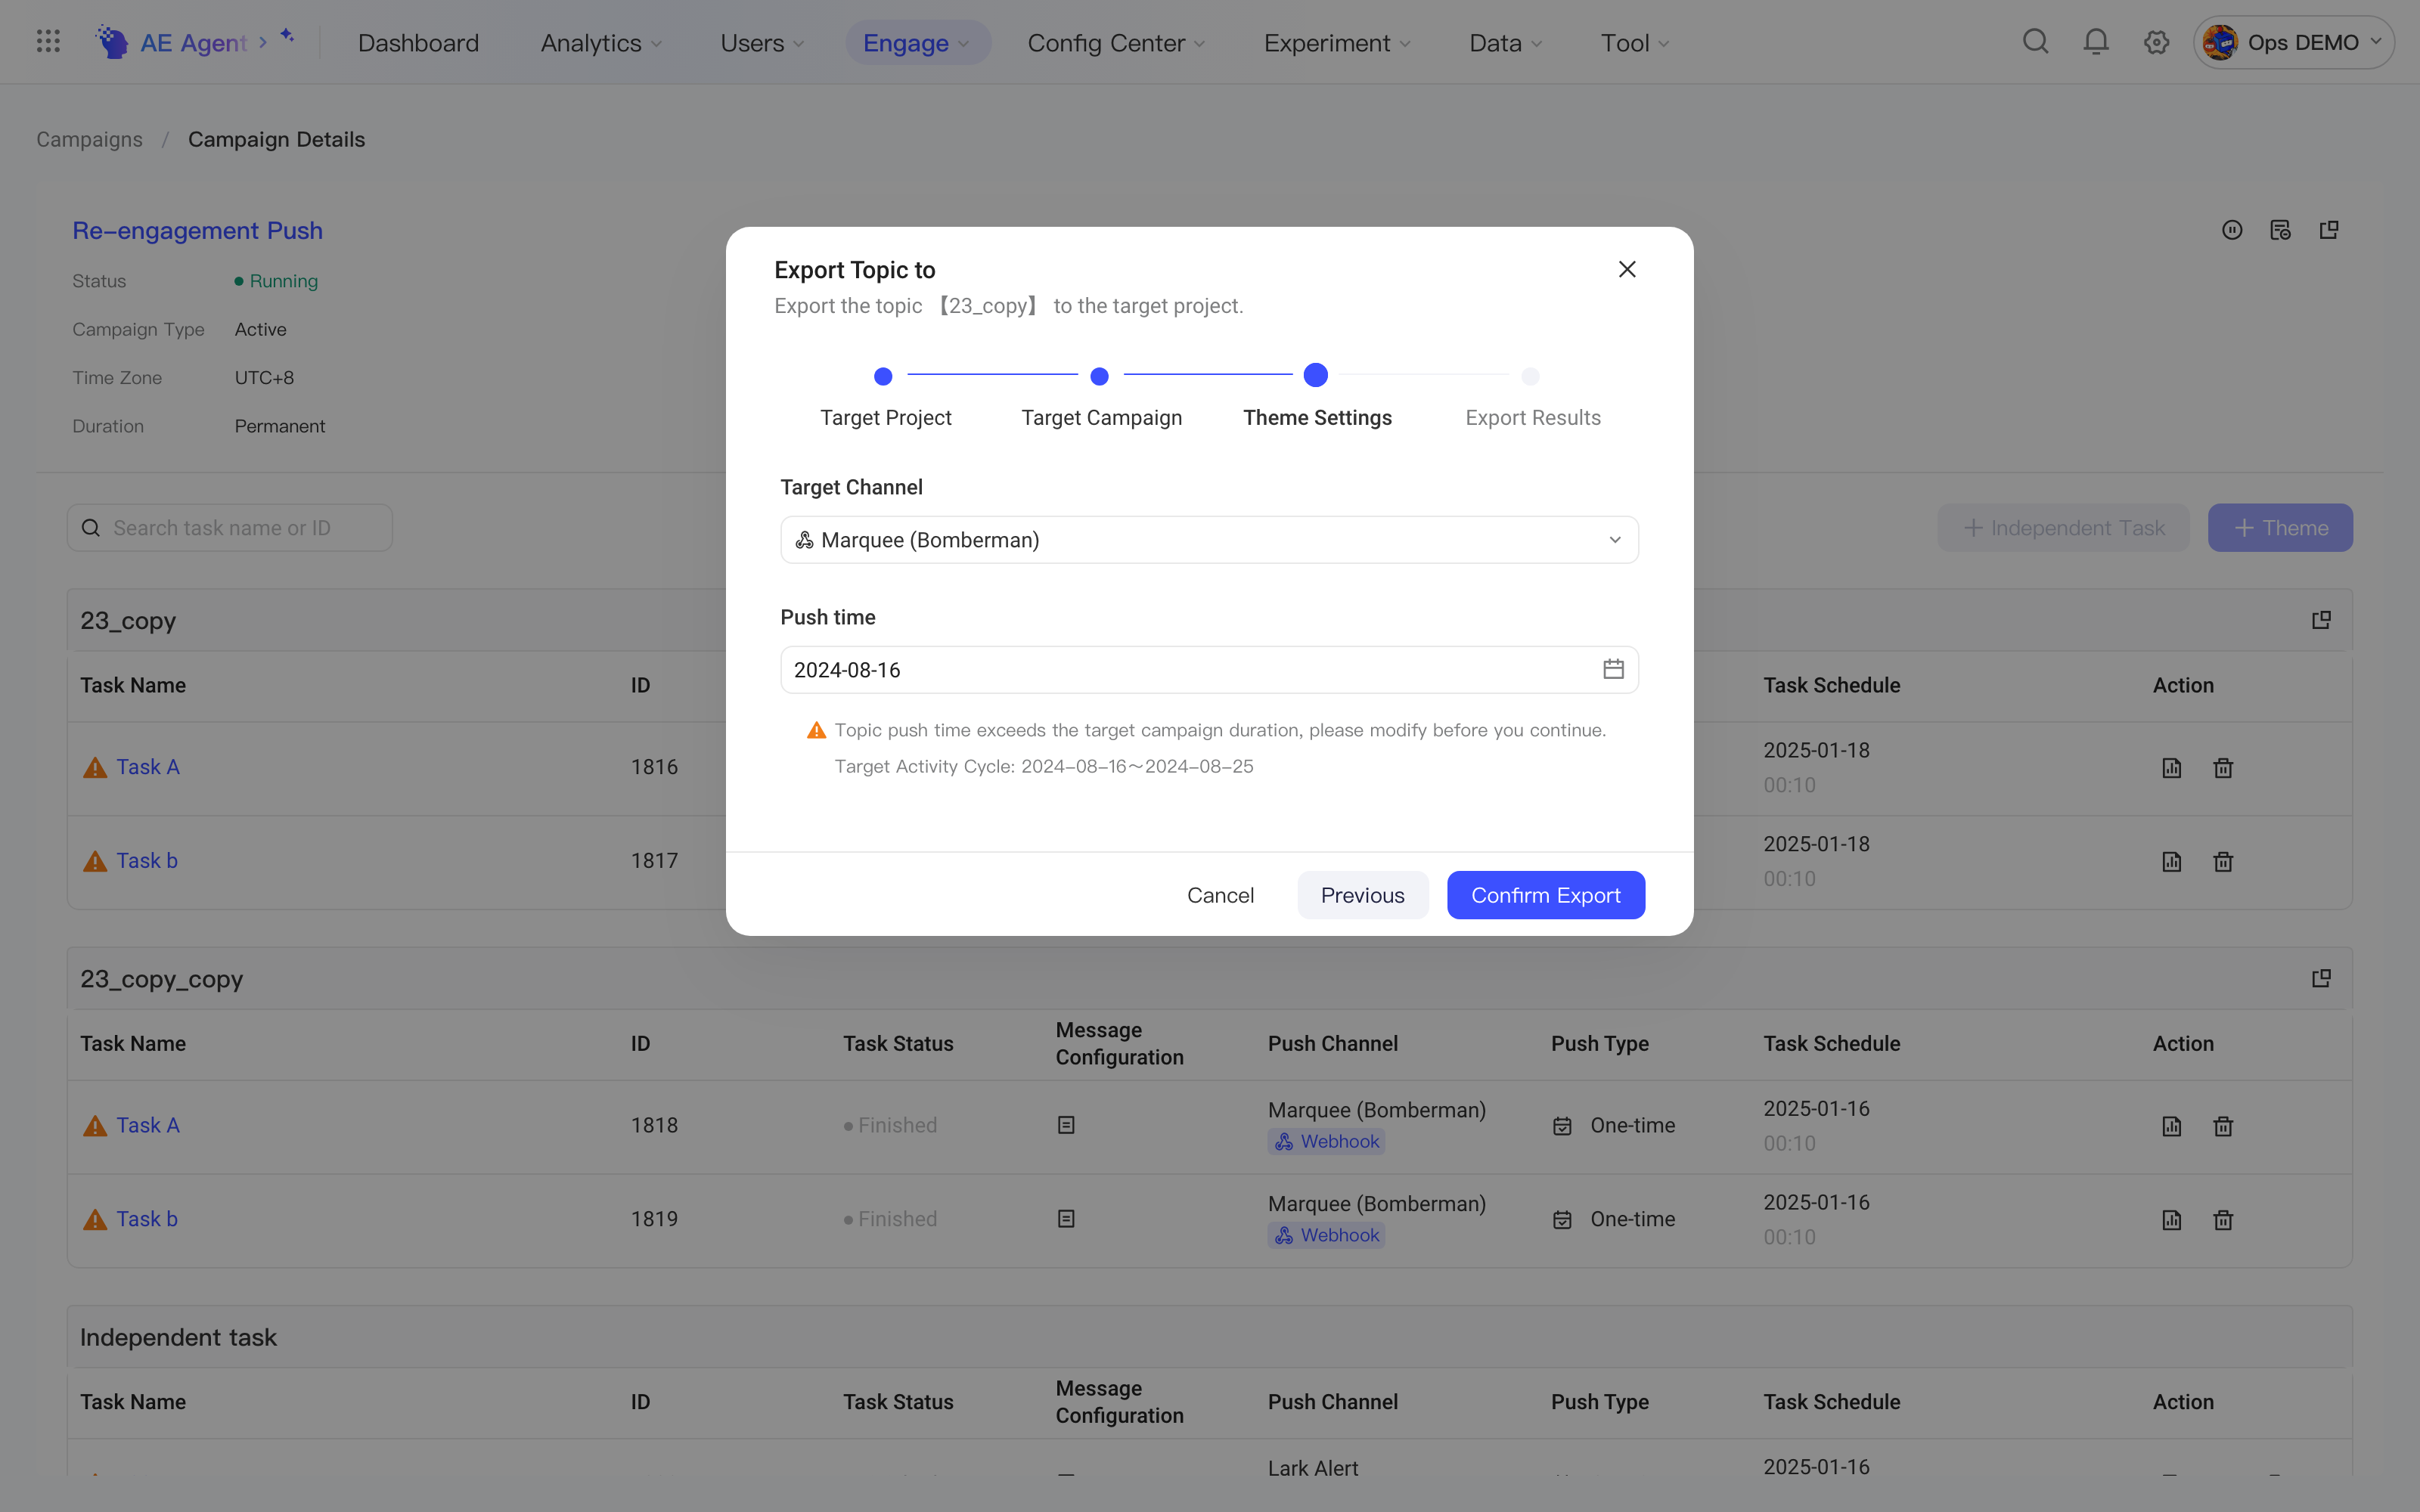Click the Previous button
The image size is (2420, 1512).
[x=1362, y=895]
